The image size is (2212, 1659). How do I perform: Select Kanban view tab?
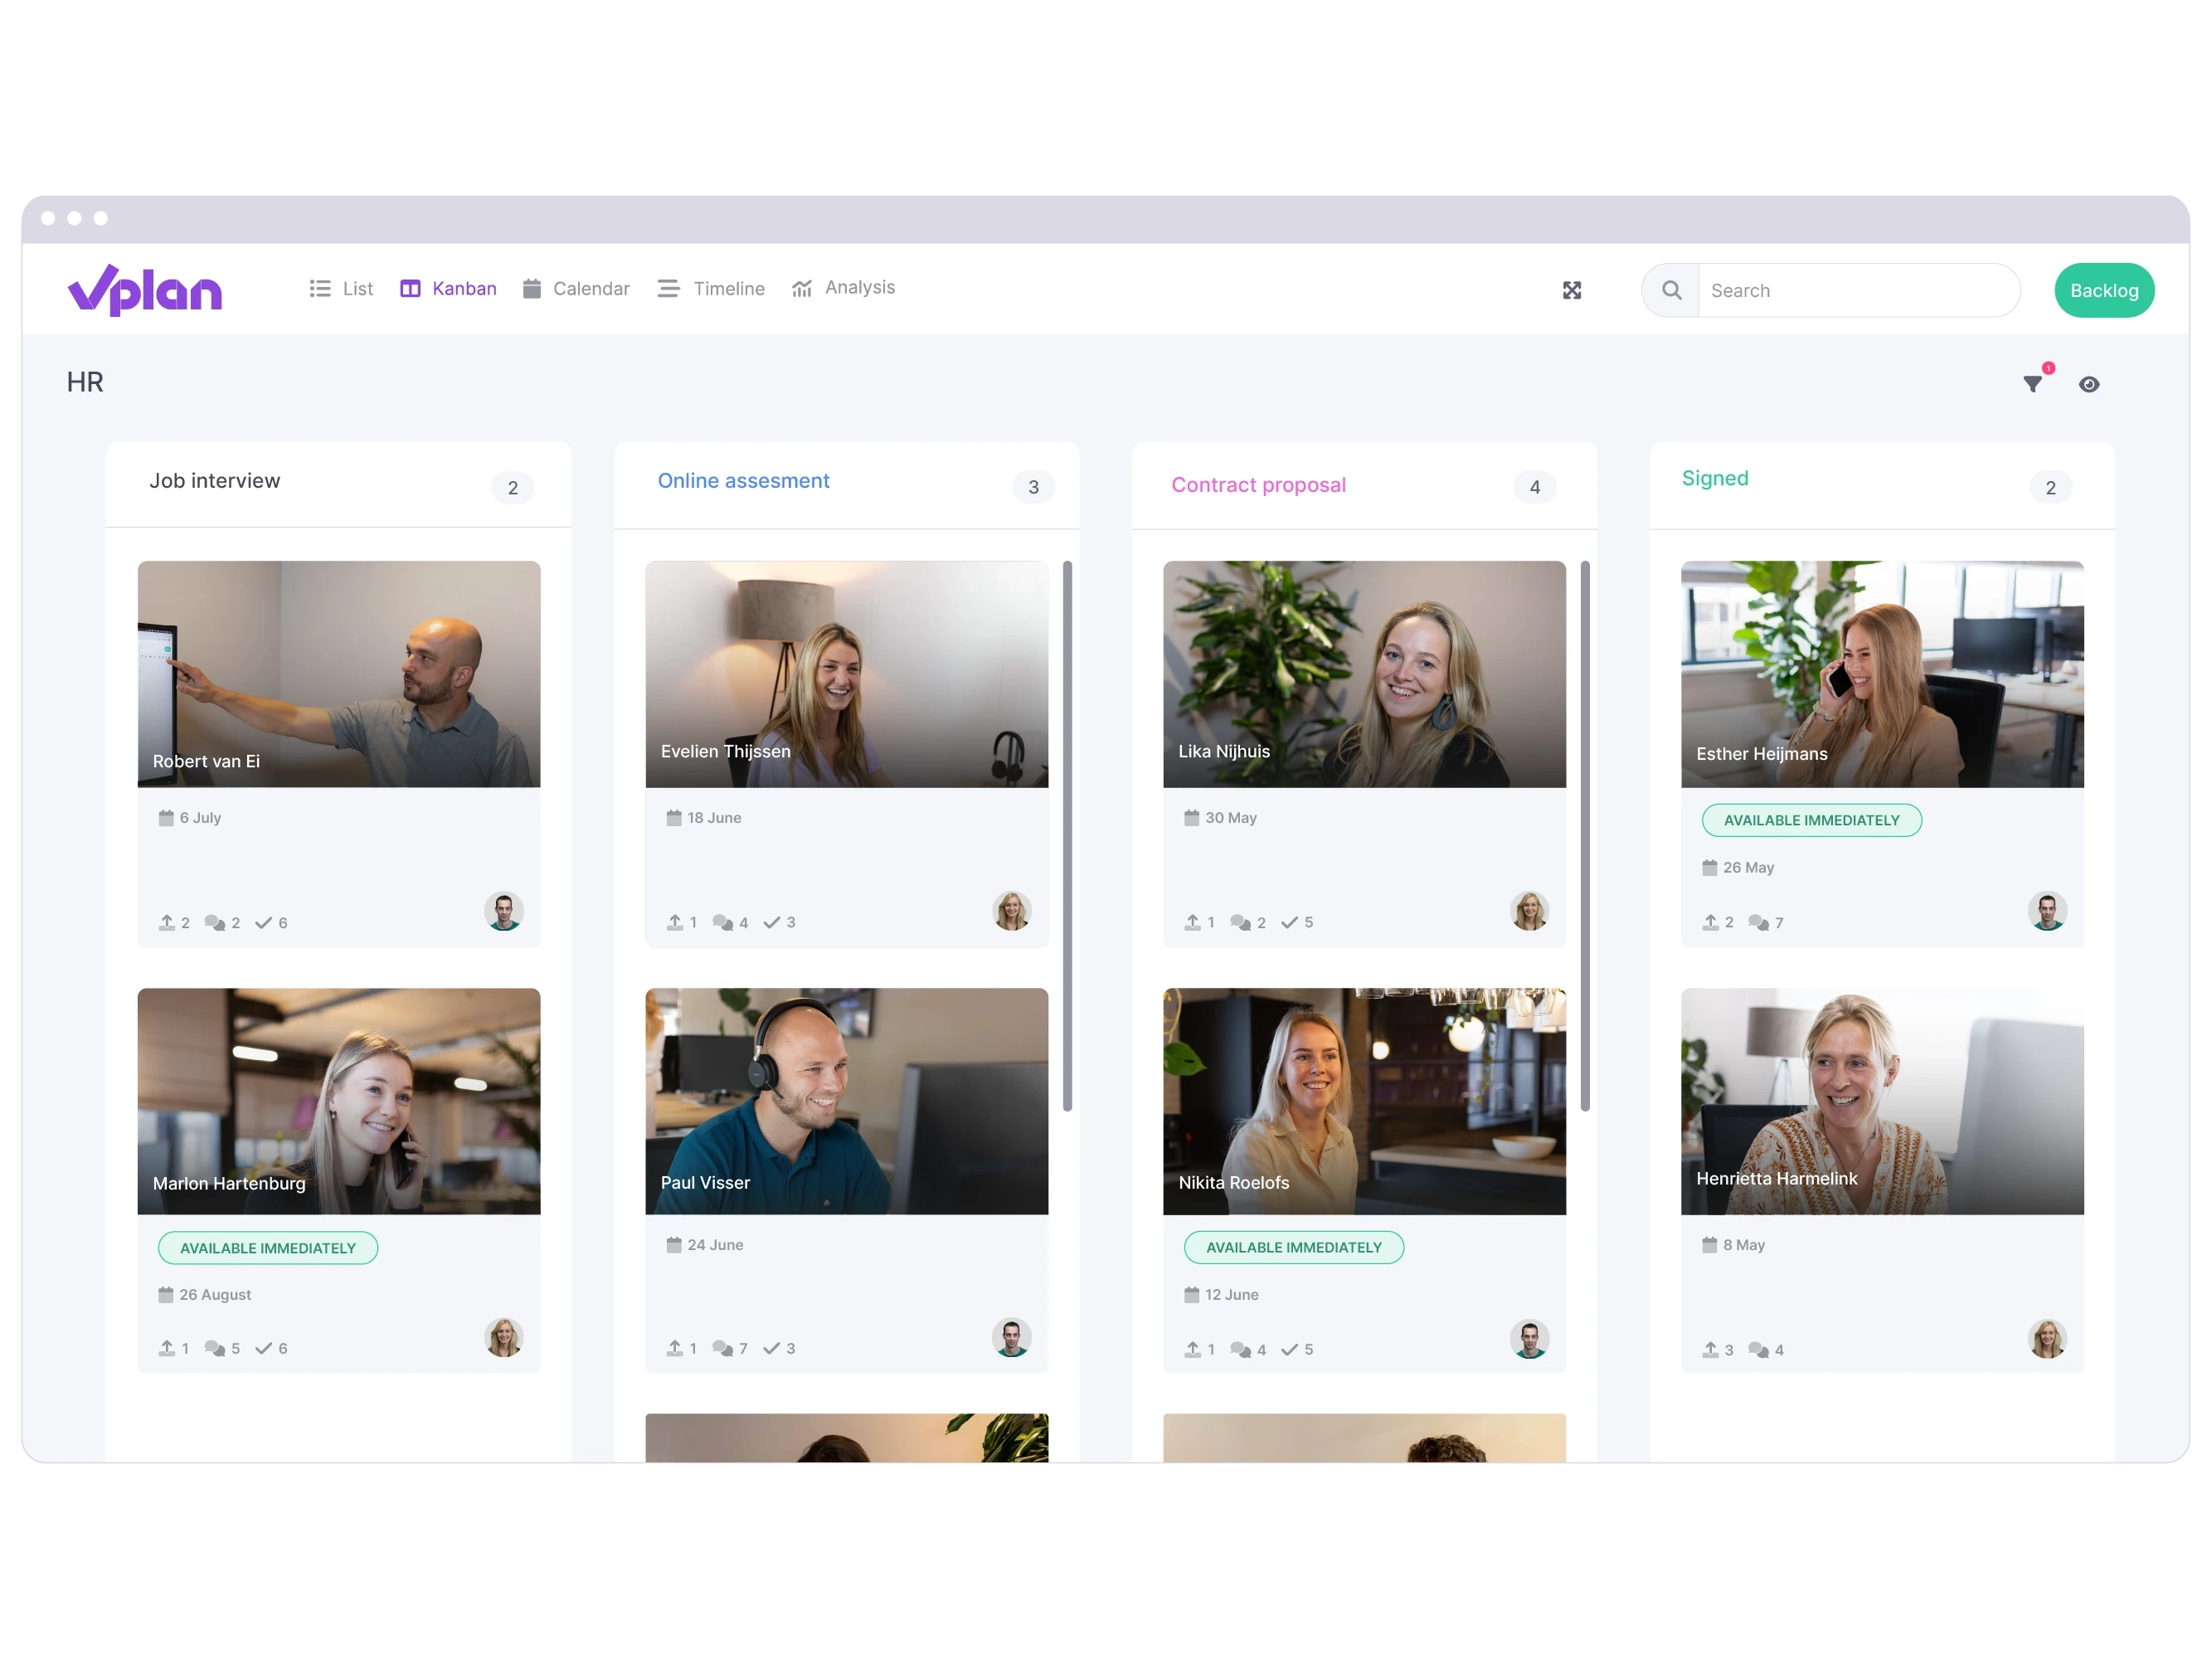coord(450,288)
